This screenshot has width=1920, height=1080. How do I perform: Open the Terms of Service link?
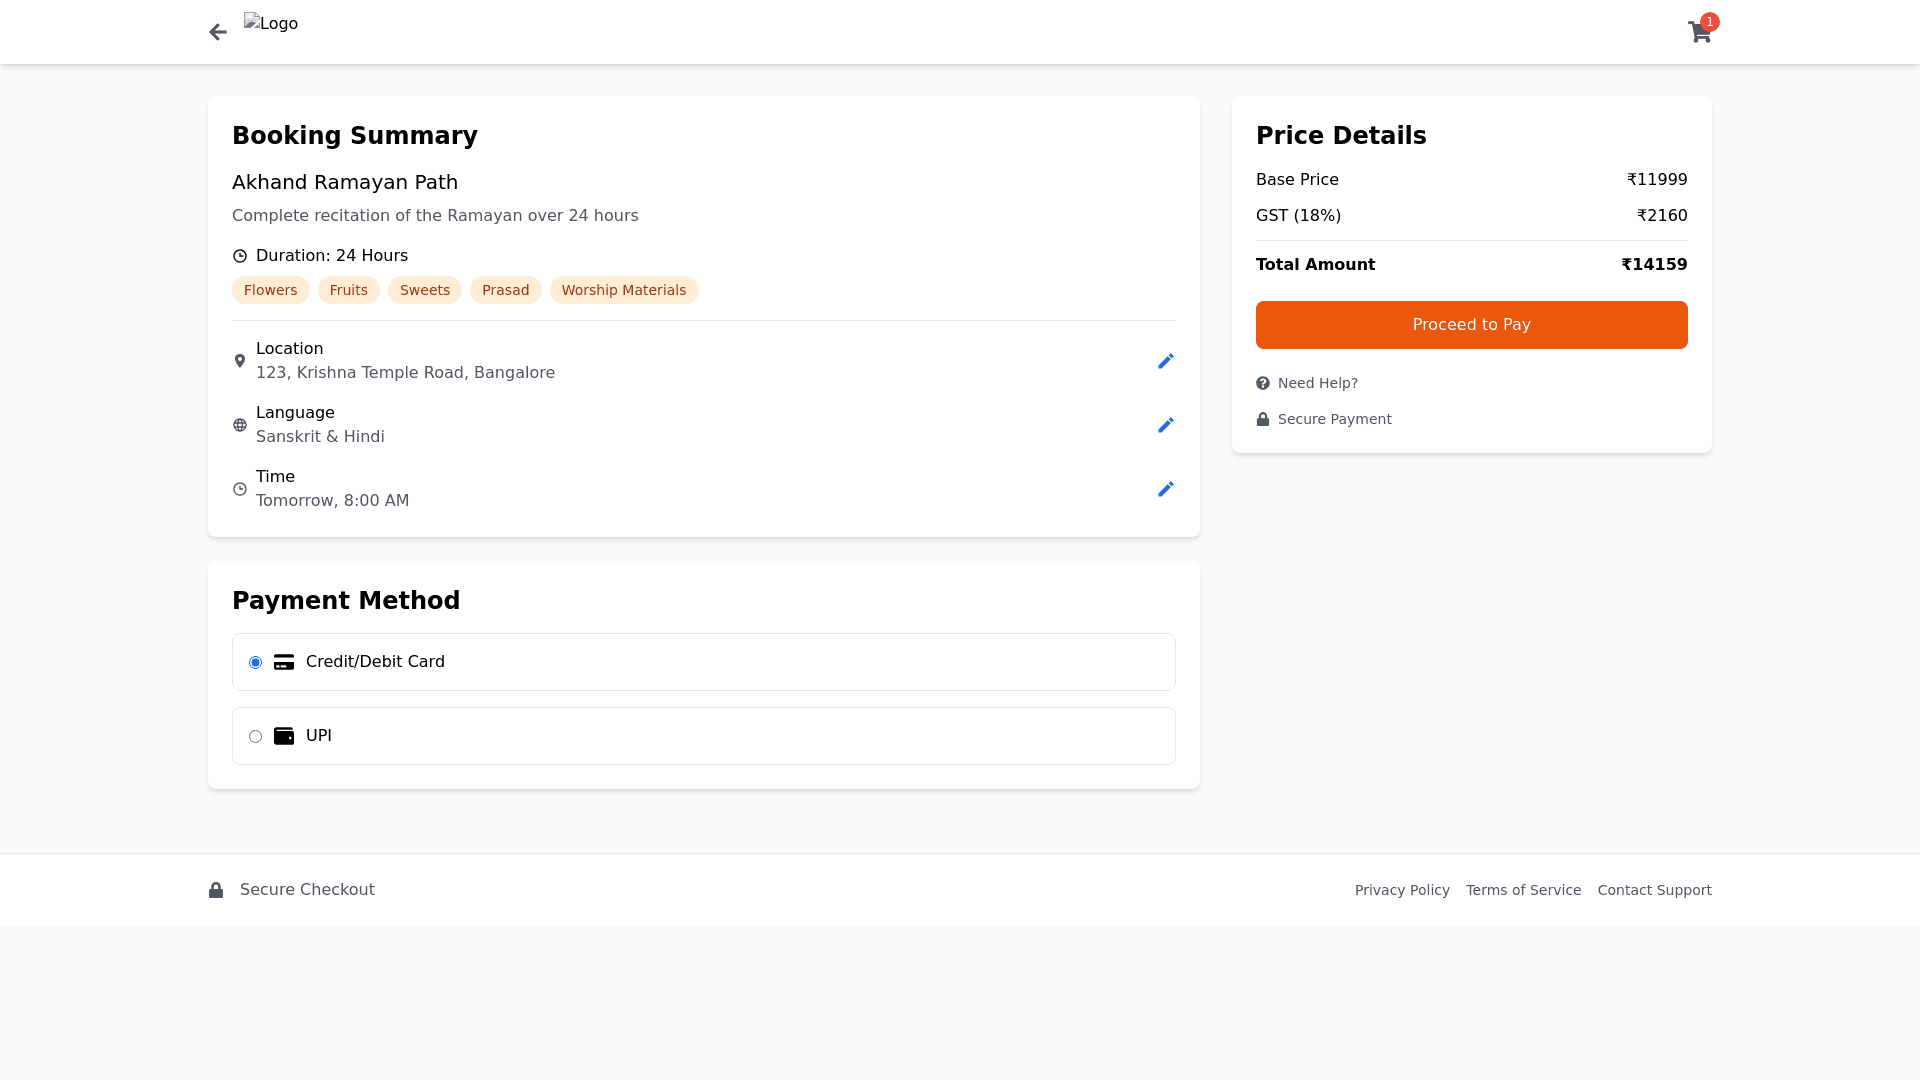click(x=1523, y=890)
